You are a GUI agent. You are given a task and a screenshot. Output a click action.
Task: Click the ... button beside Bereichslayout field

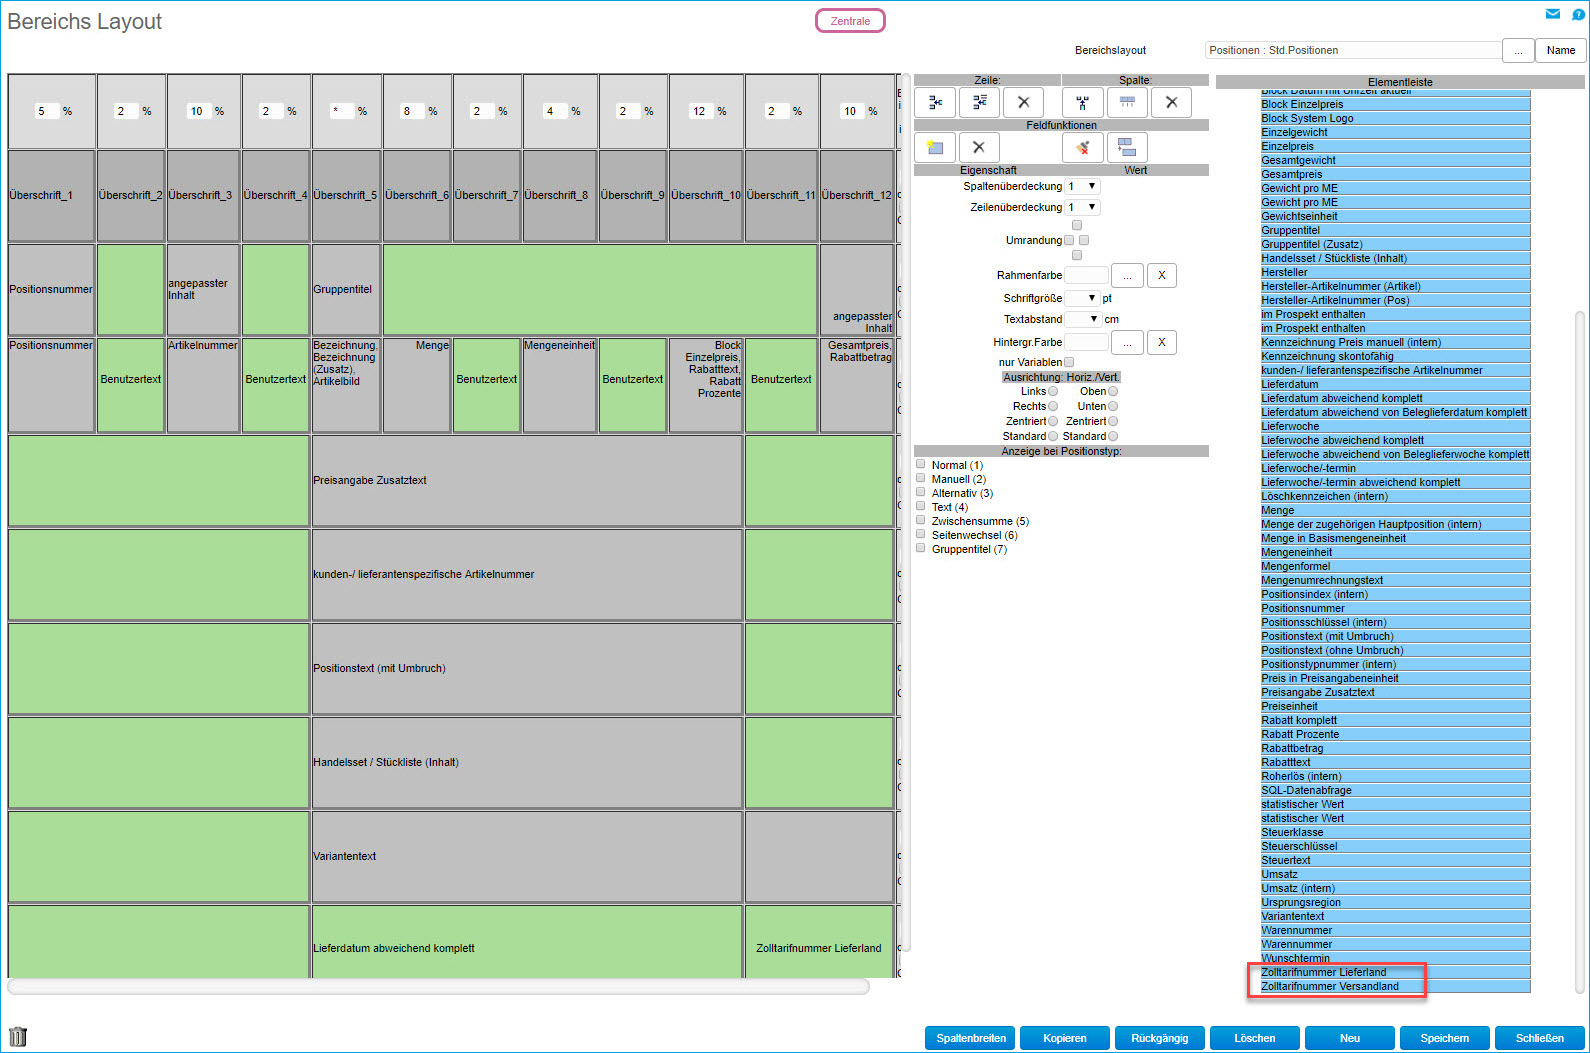1518,50
